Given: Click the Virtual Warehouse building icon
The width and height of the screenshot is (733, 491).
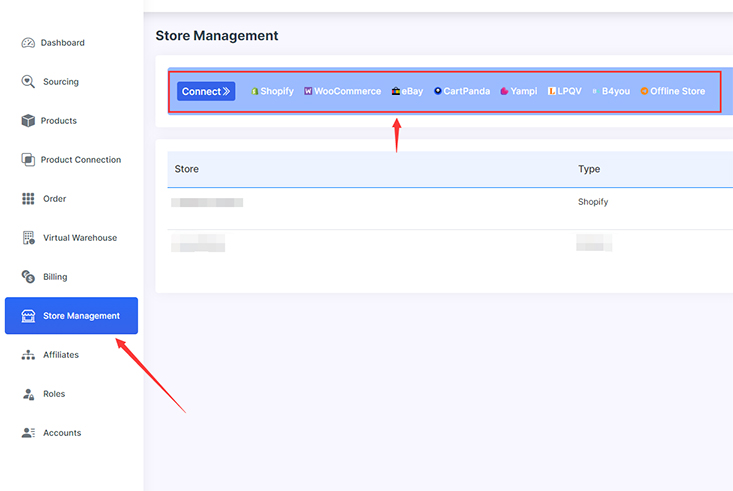Looking at the screenshot, I should point(28,238).
